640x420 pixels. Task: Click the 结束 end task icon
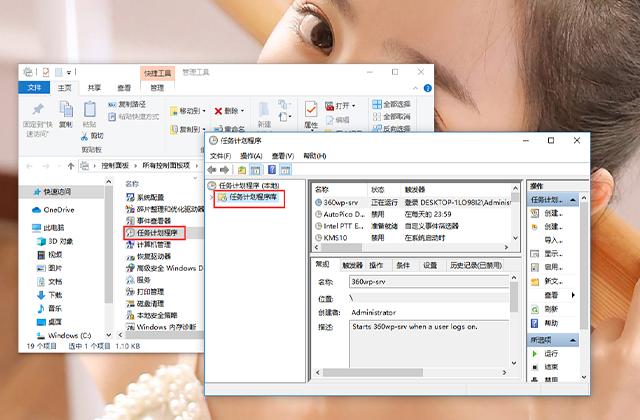point(535,367)
